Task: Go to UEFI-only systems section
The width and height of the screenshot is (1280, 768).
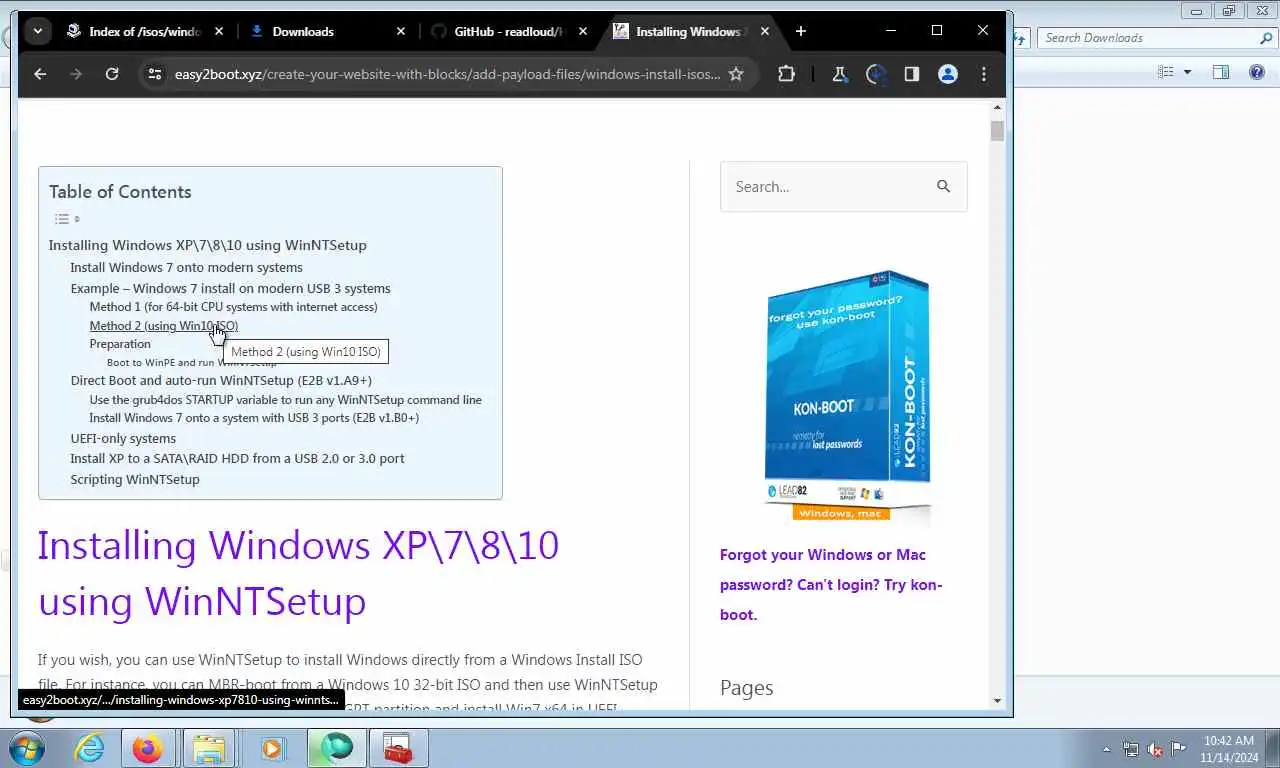Action: (123, 438)
